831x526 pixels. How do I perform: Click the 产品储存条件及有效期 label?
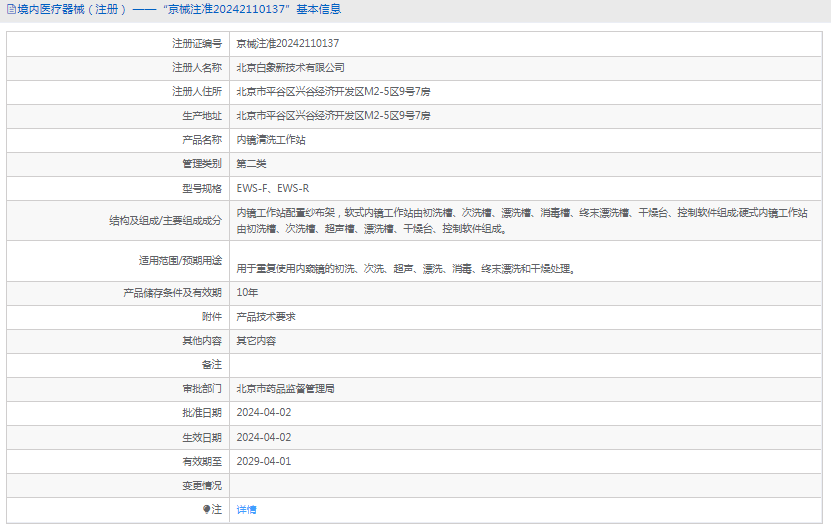pyautogui.click(x=172, y=292)
